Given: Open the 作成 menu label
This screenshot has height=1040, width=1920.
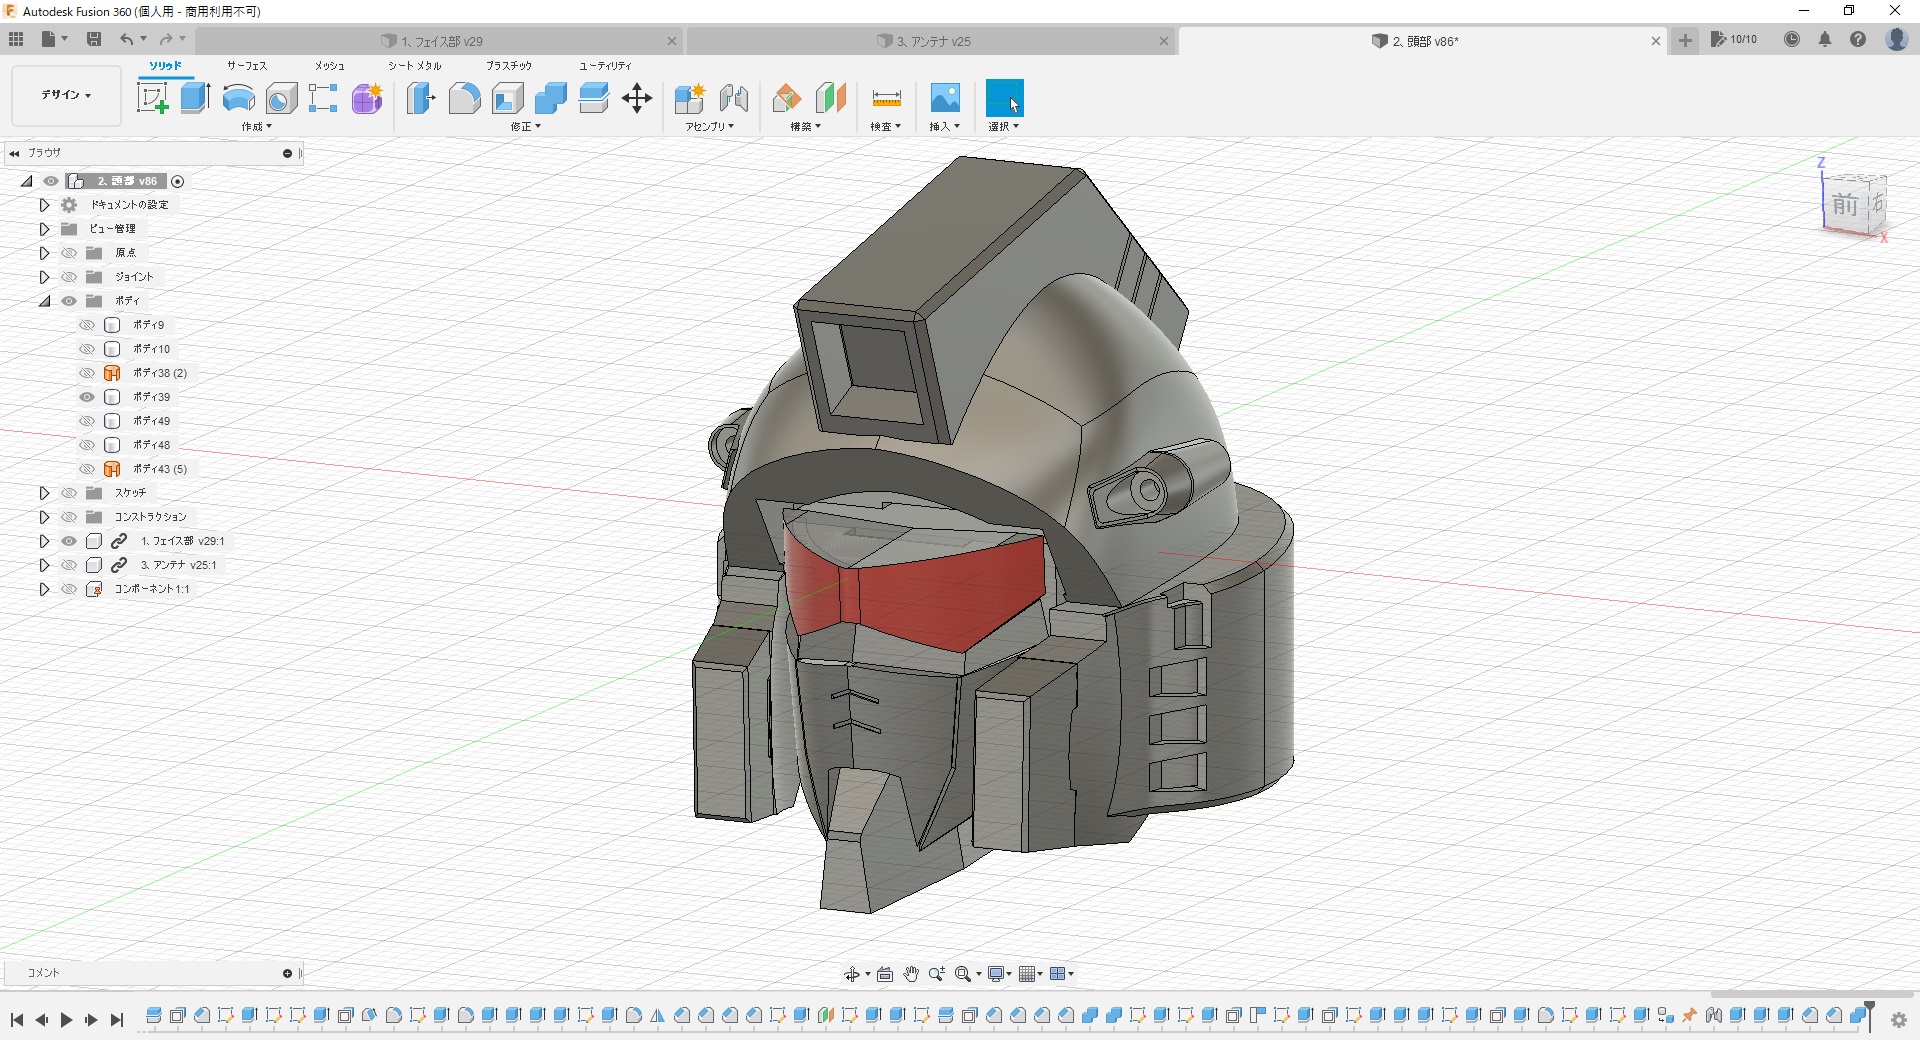Looking at the screenshot, I should tap(256, 127).
